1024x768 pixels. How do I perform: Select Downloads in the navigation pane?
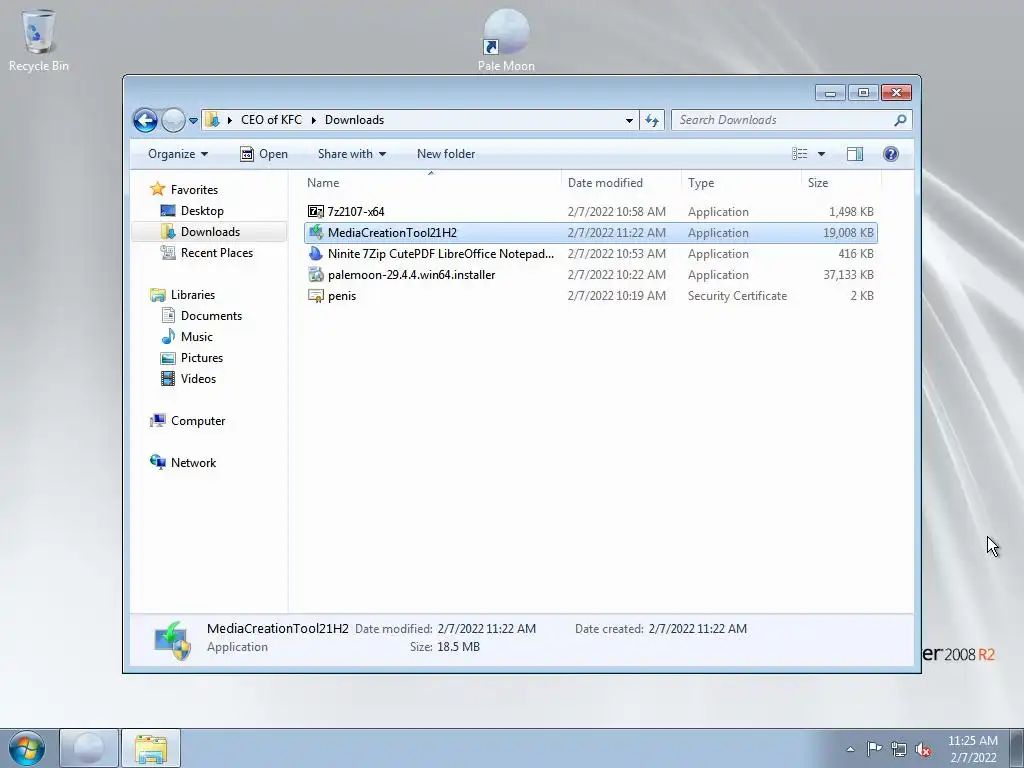click(x=210, y=232)
